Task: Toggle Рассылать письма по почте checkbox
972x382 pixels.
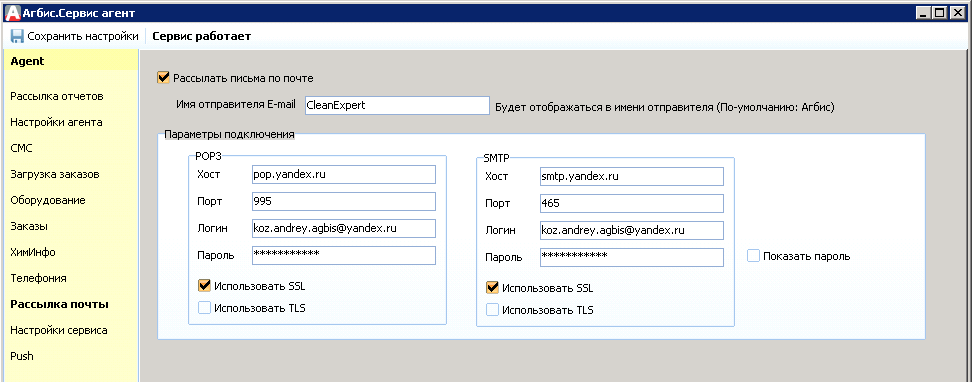Action: 164,78
